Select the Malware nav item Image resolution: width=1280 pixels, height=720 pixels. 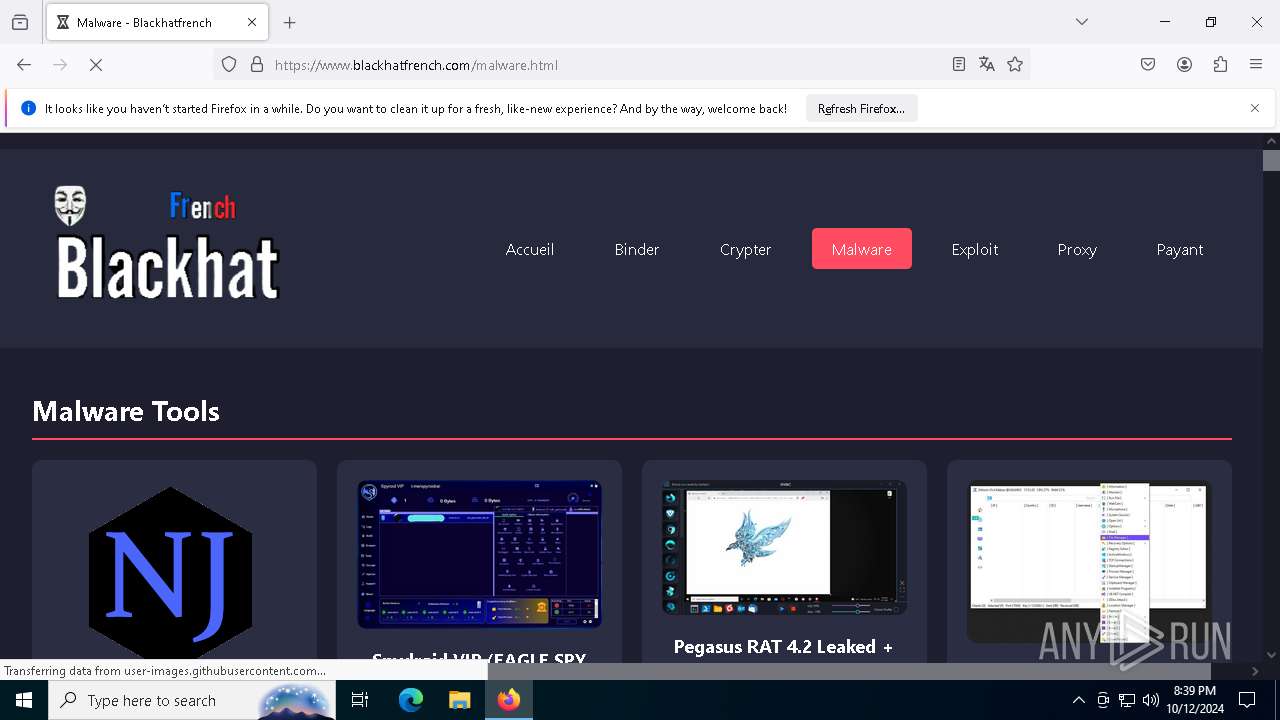(x=862, y=249)
